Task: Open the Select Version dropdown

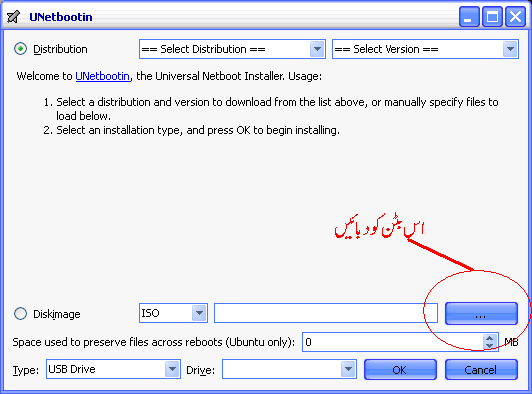Action: (x=425, y=49)
